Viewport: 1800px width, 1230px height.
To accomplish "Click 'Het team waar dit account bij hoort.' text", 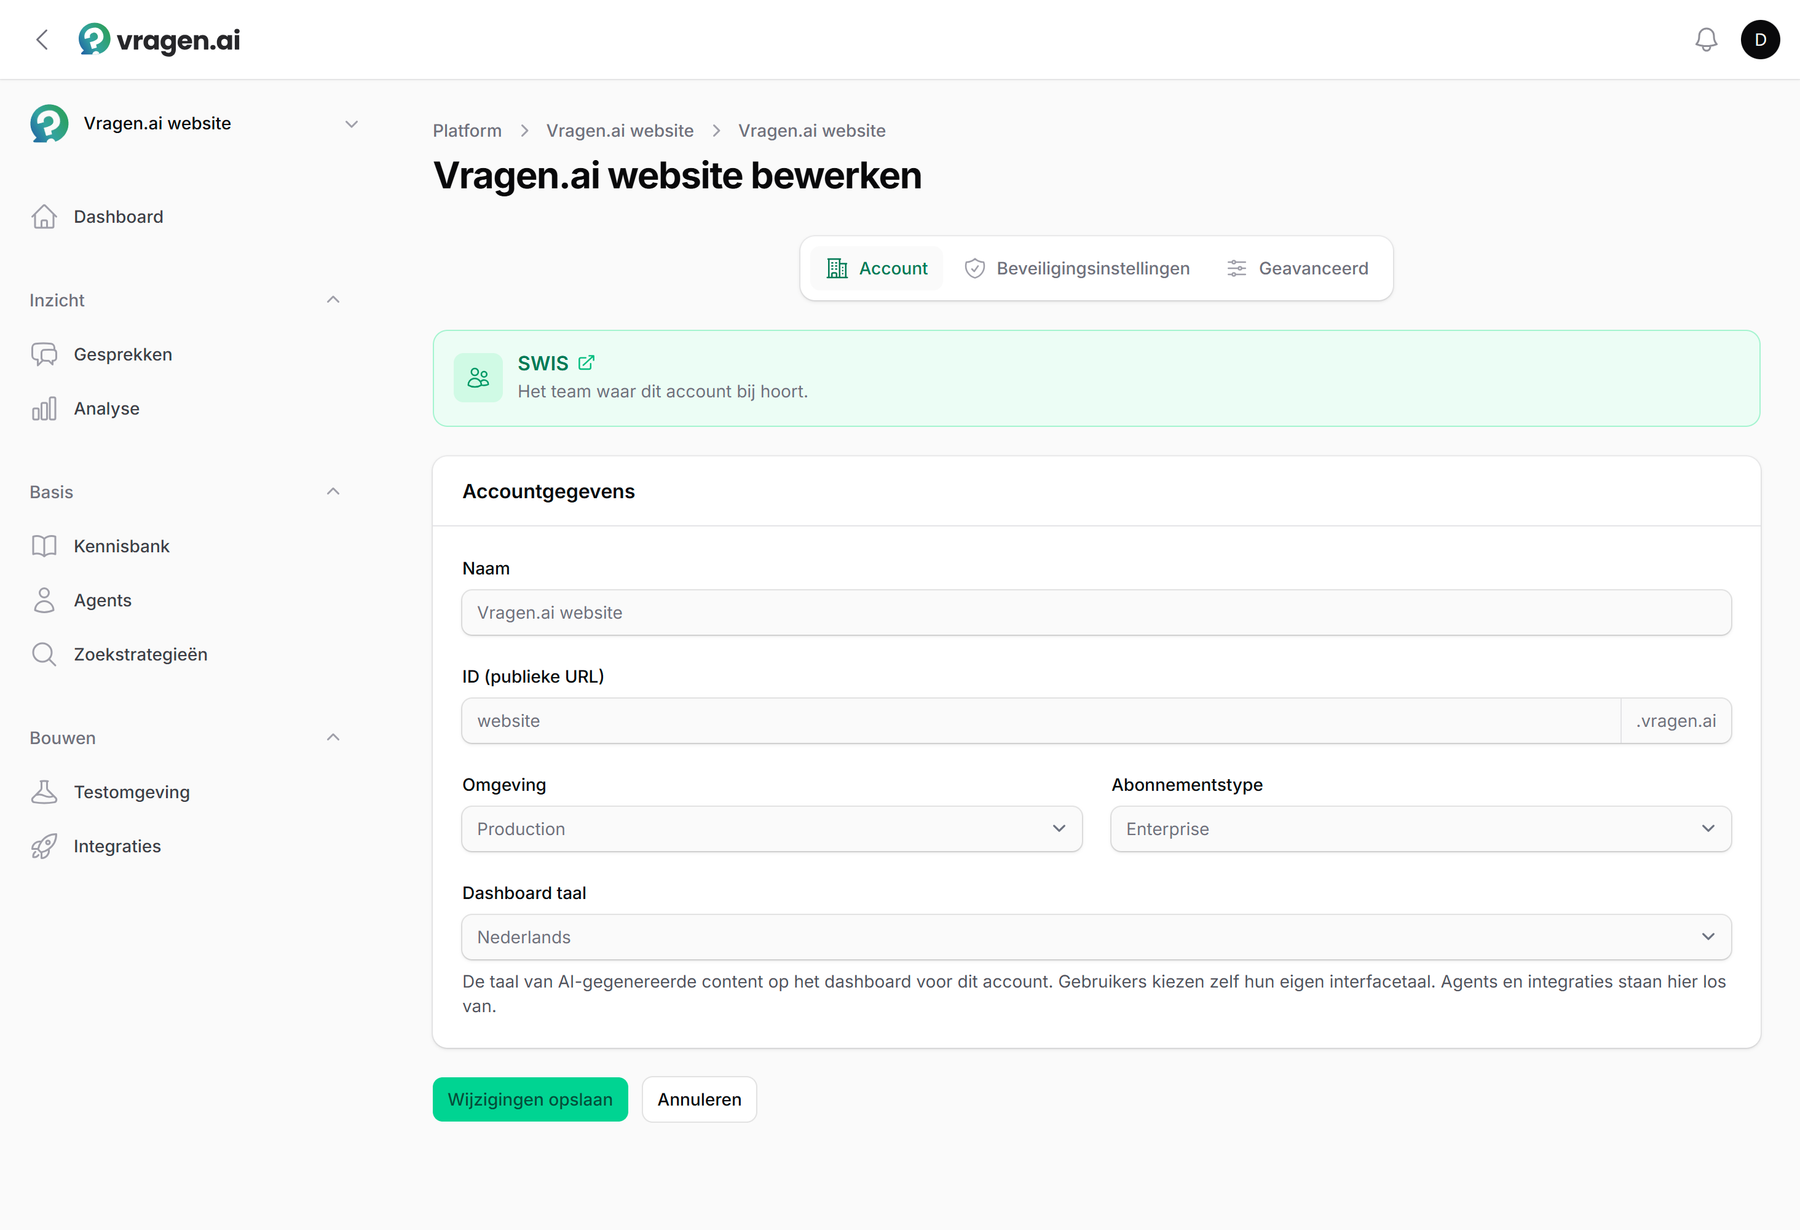I will pos(663,392).
